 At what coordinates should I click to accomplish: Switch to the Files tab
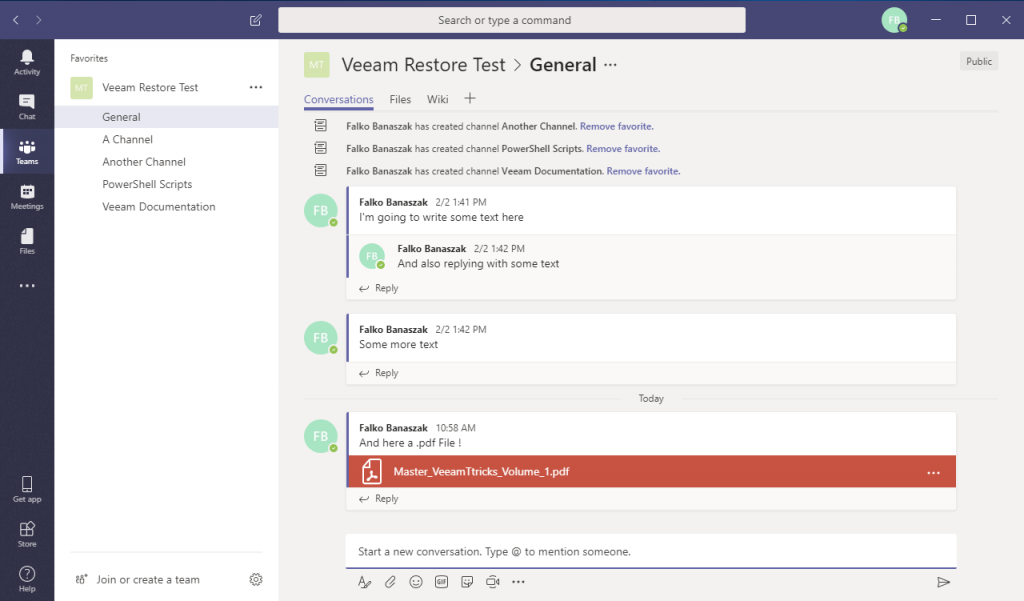coord(400,99)
